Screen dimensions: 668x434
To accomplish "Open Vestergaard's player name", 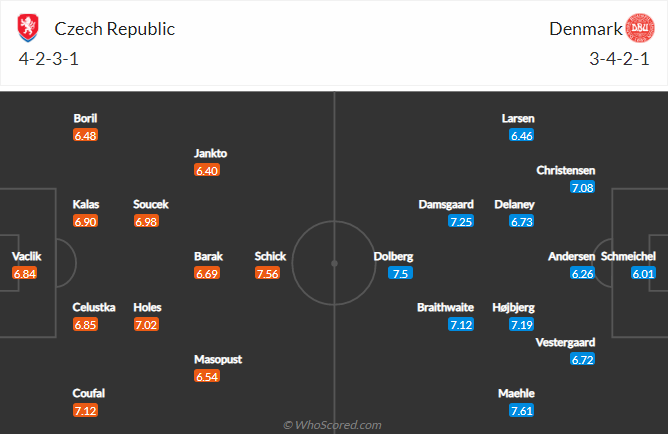I will point(566,342).
